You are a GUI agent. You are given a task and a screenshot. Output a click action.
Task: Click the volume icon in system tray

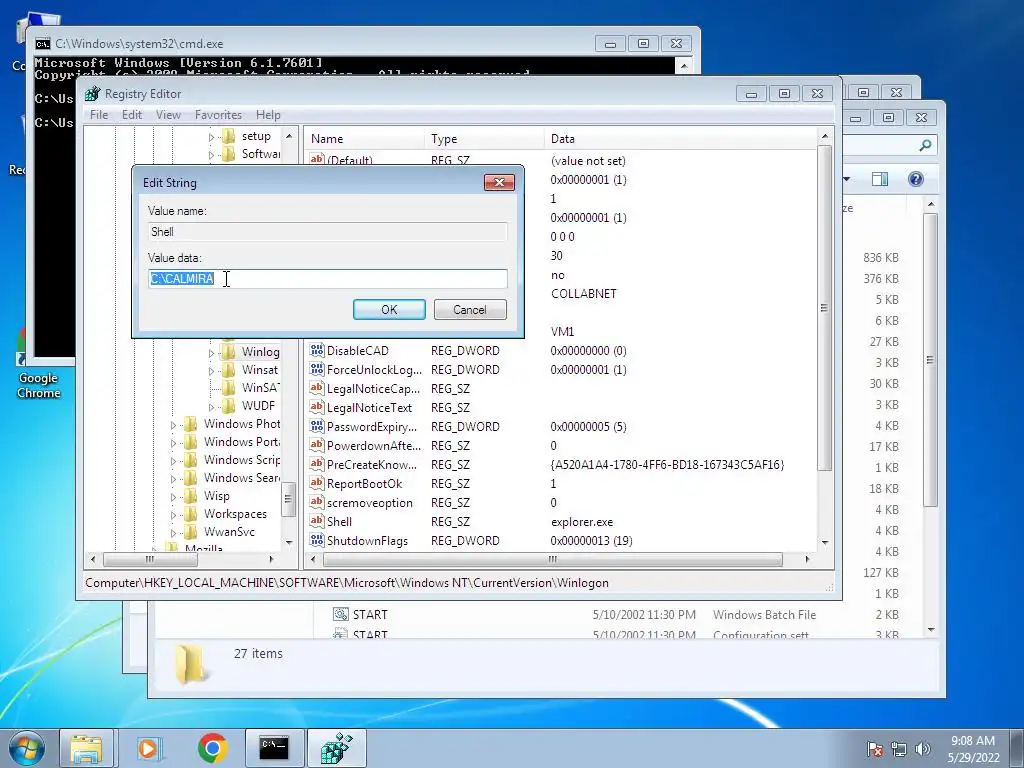point(923,749)
